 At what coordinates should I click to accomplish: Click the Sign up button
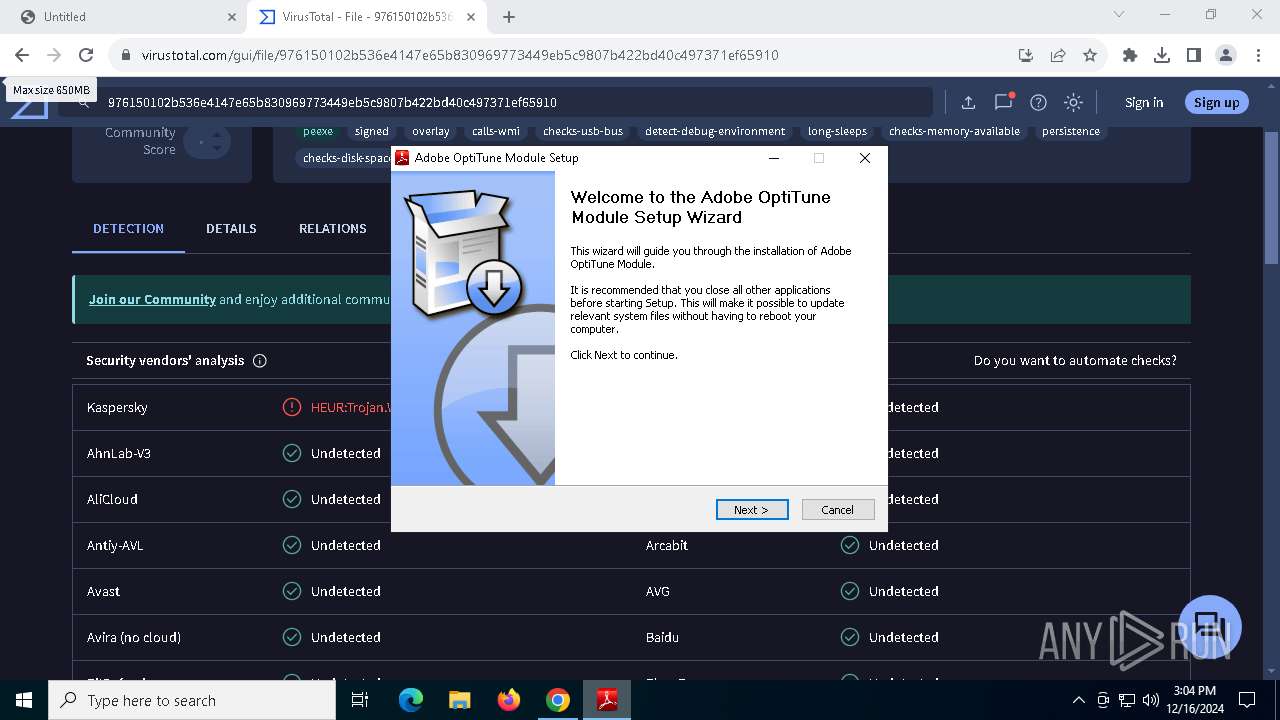point(1216,102)
